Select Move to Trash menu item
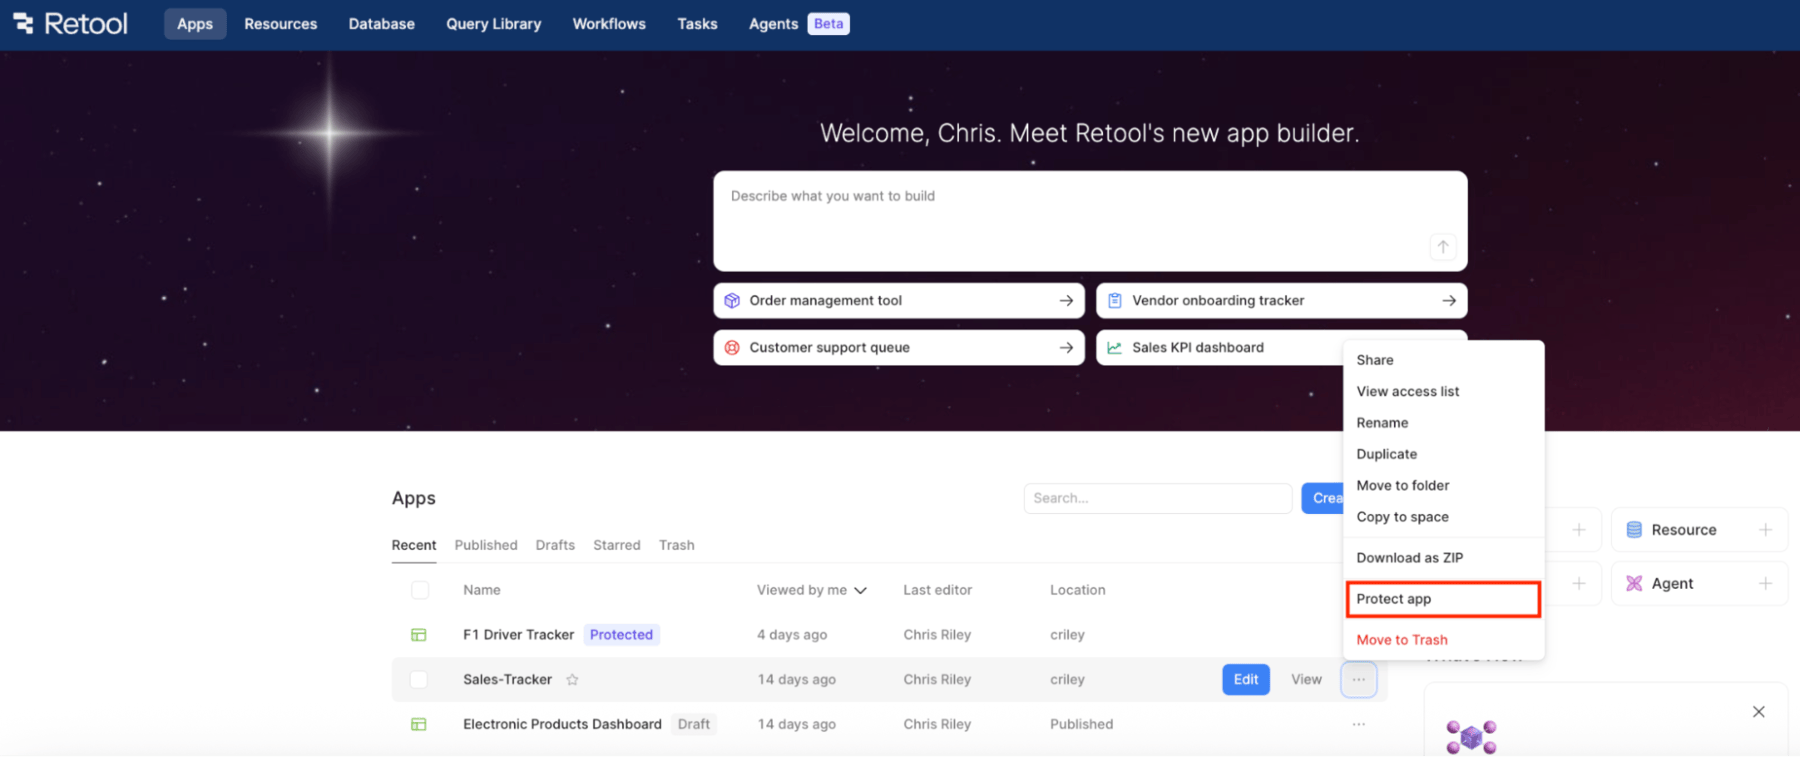 click(1444, 640)
